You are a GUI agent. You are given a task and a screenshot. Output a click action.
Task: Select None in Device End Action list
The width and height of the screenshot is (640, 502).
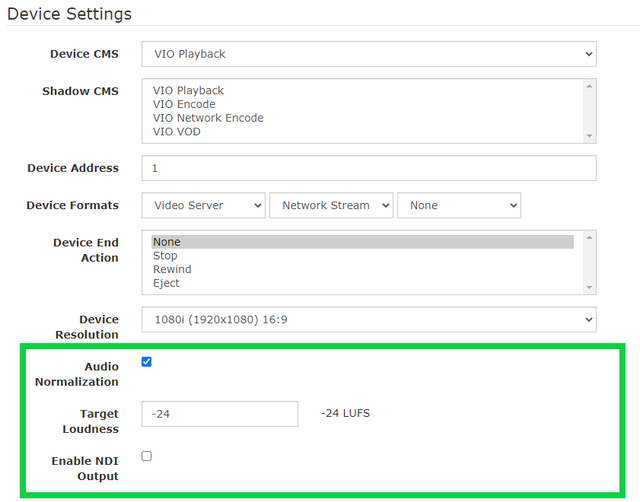tap(362, 242)
